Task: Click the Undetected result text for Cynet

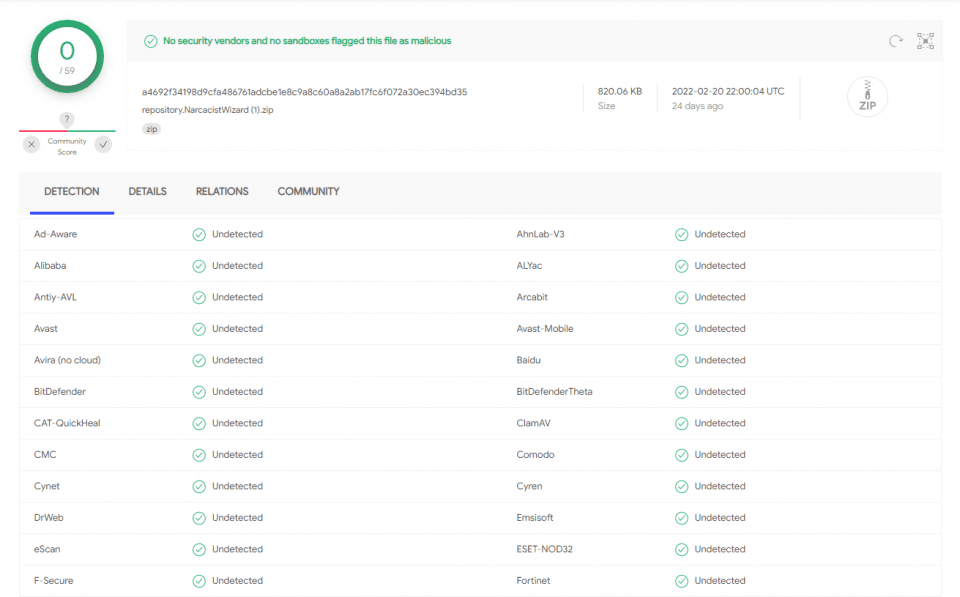Action: (238, 486)
